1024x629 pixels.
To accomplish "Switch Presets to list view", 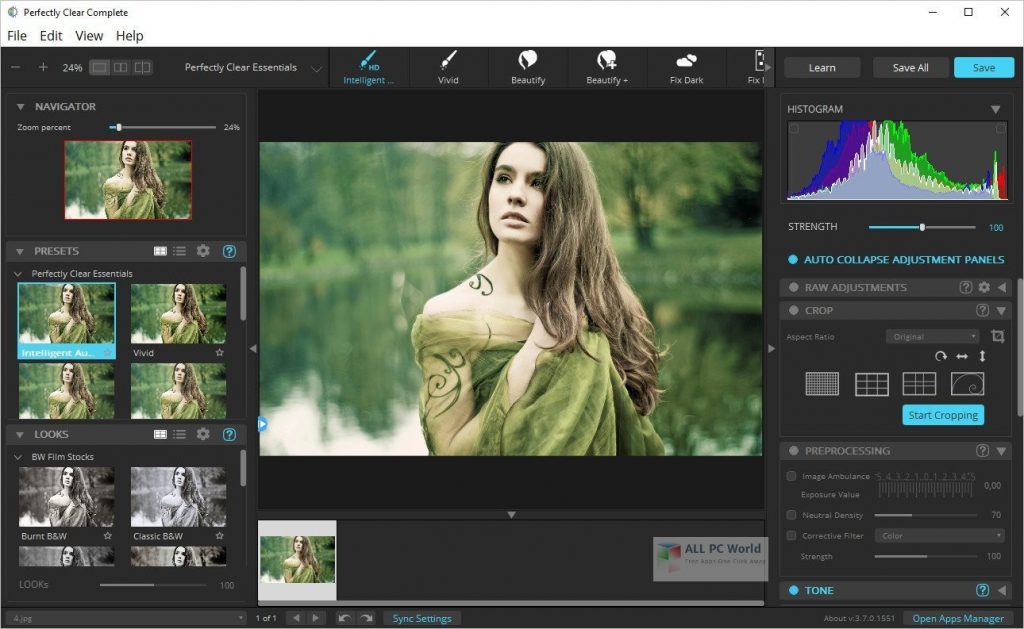I will coord(179,251).
